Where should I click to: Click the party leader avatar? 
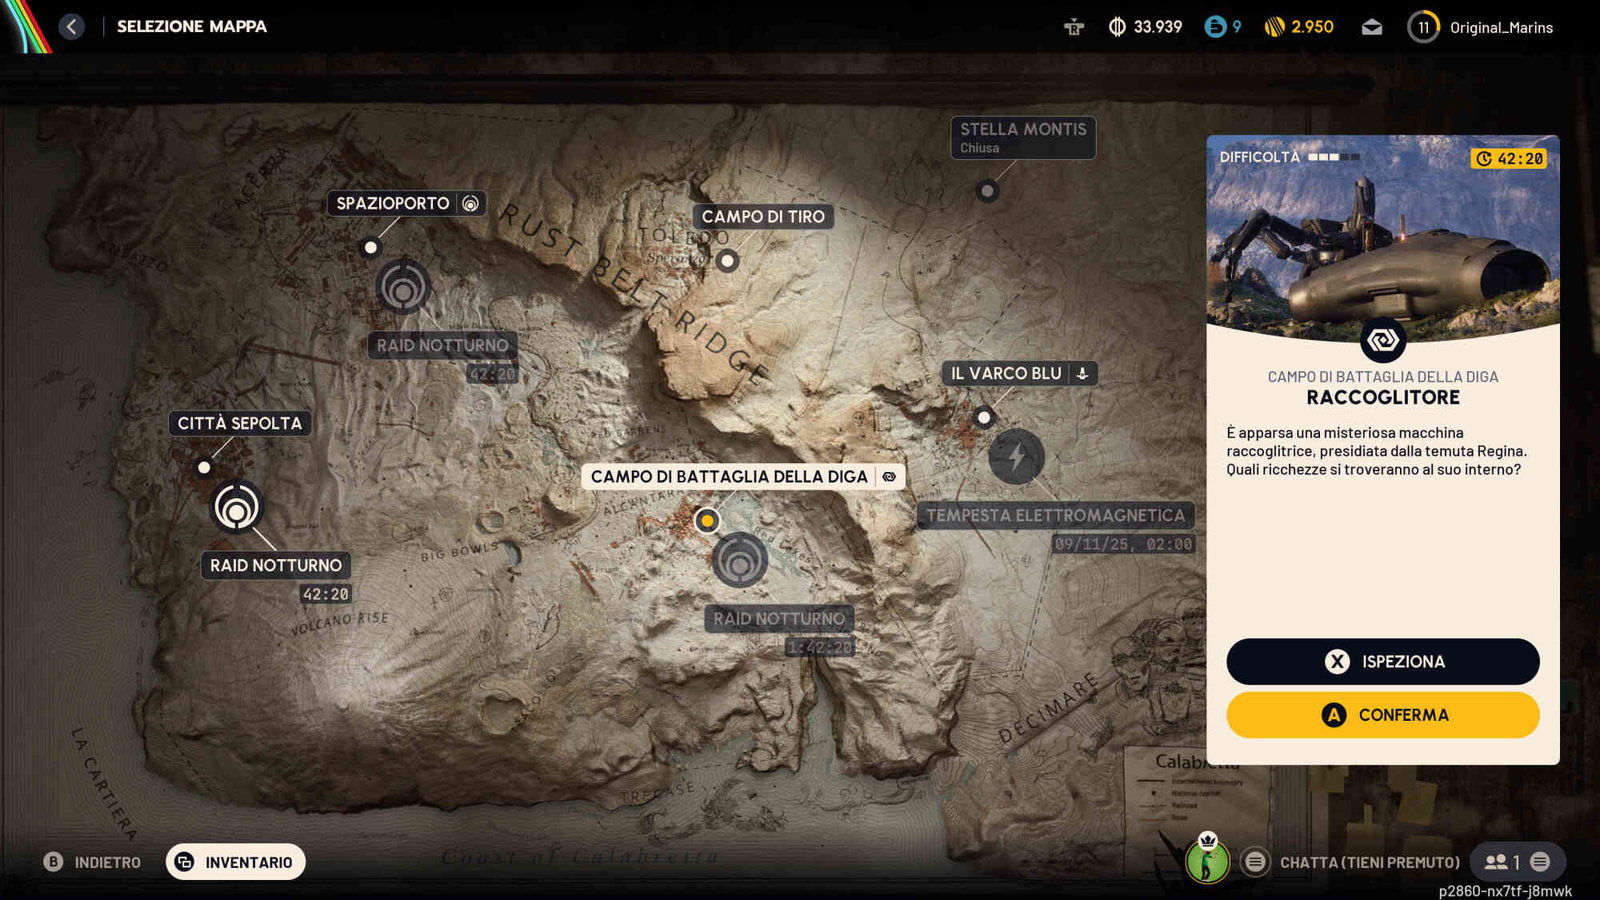[x=1207, y=860]
